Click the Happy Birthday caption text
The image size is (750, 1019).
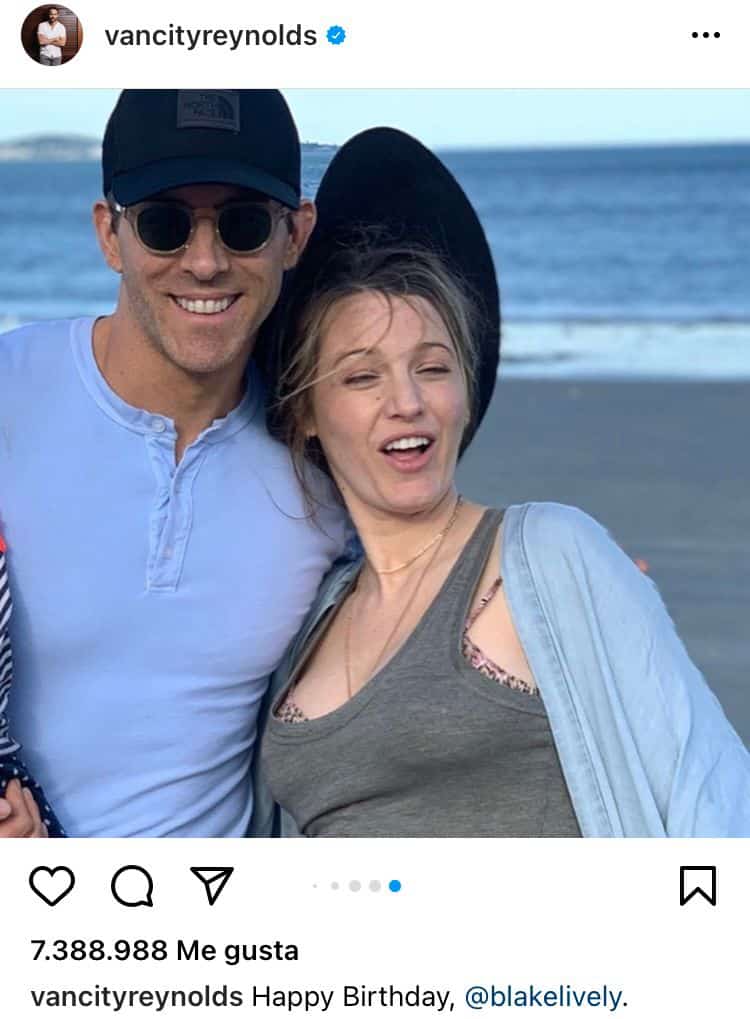coord(353,996)
